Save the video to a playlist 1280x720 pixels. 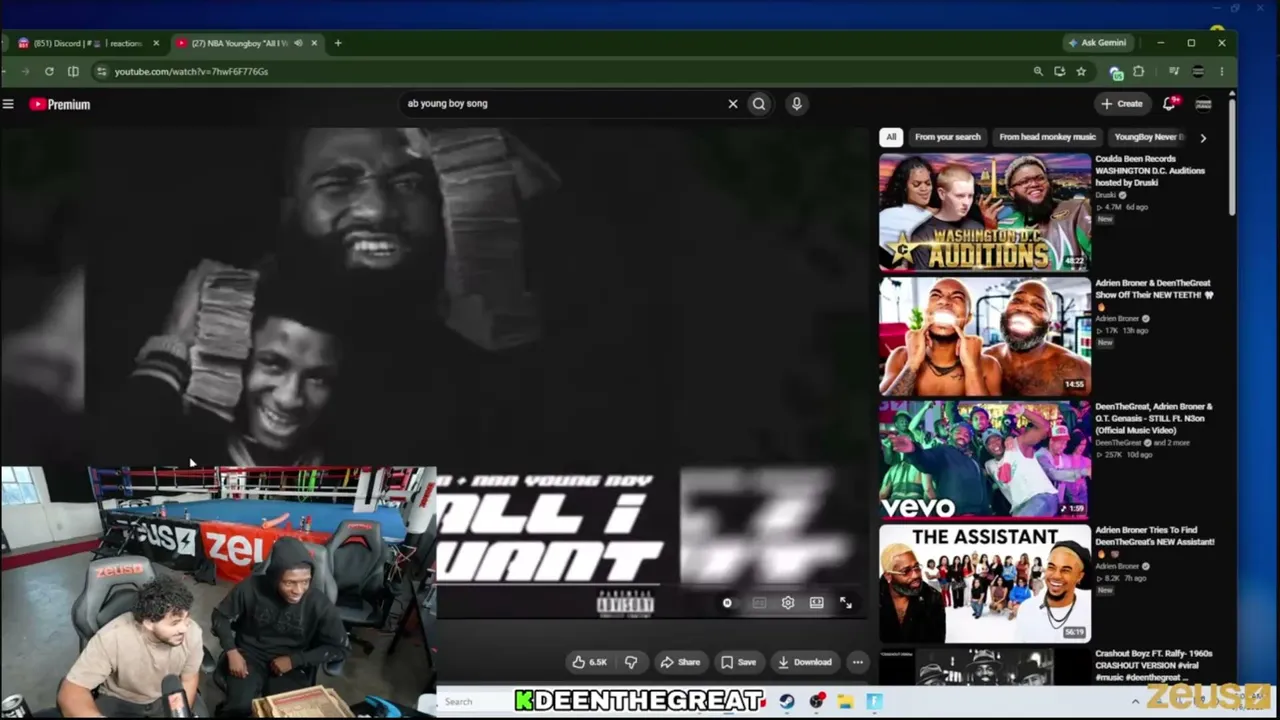coord(739,662)
